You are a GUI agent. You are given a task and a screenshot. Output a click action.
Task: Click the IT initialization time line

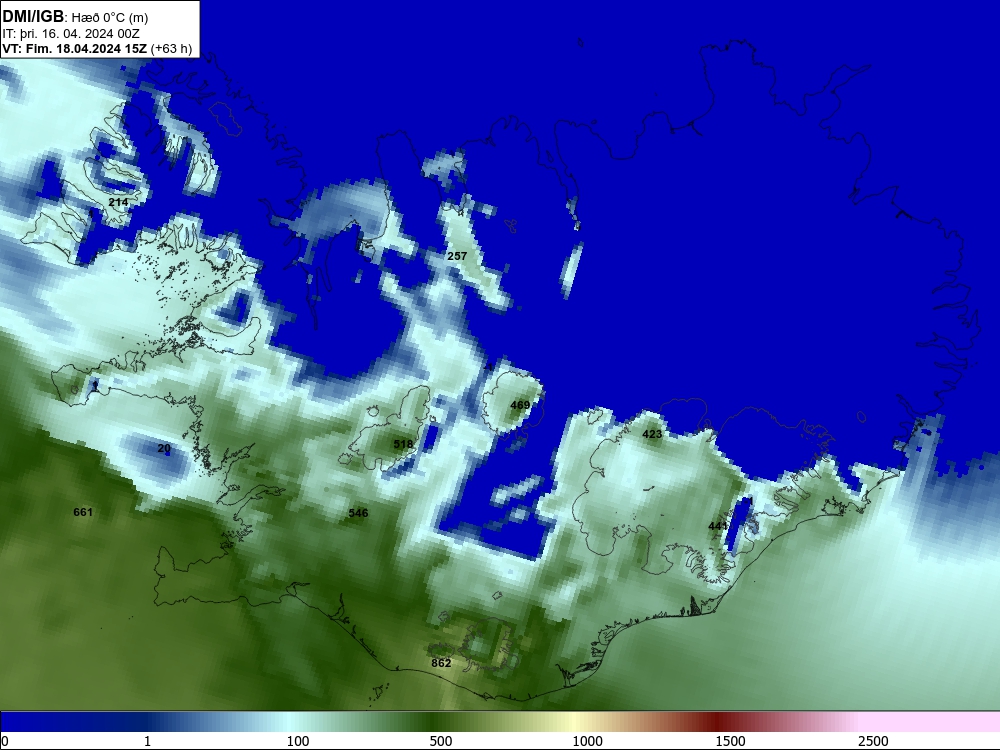(71, 34)
